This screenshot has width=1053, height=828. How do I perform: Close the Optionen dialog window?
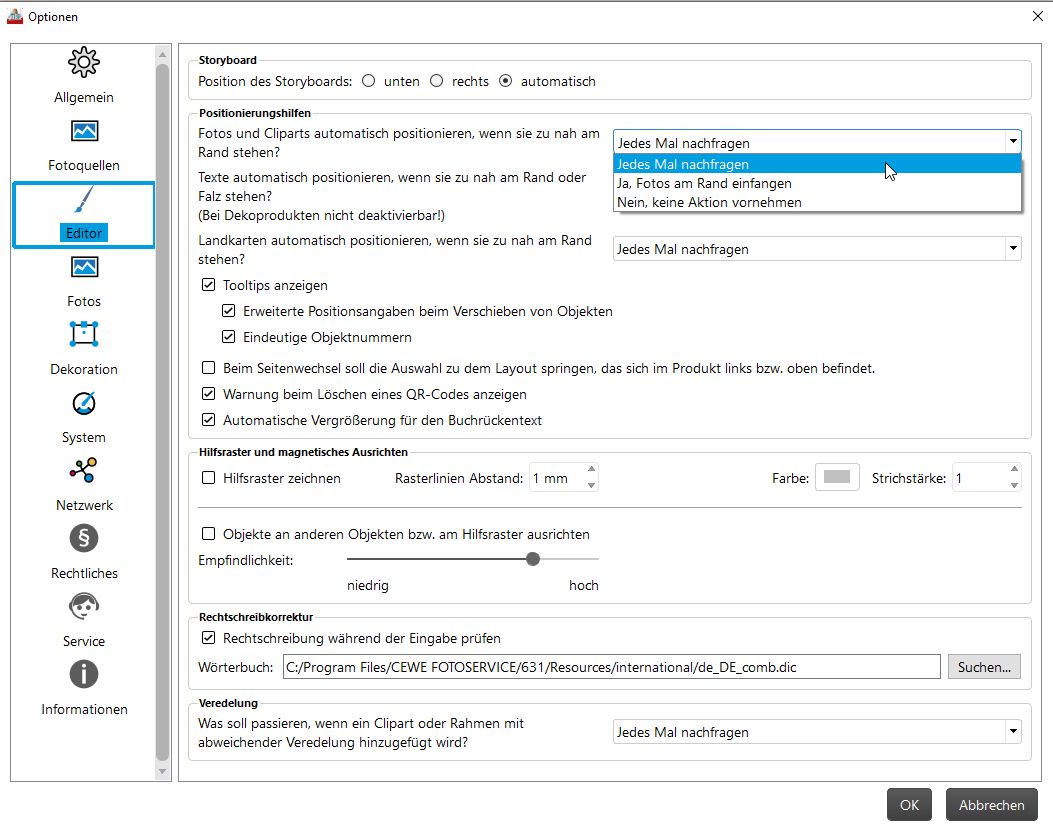[1038, 16]
